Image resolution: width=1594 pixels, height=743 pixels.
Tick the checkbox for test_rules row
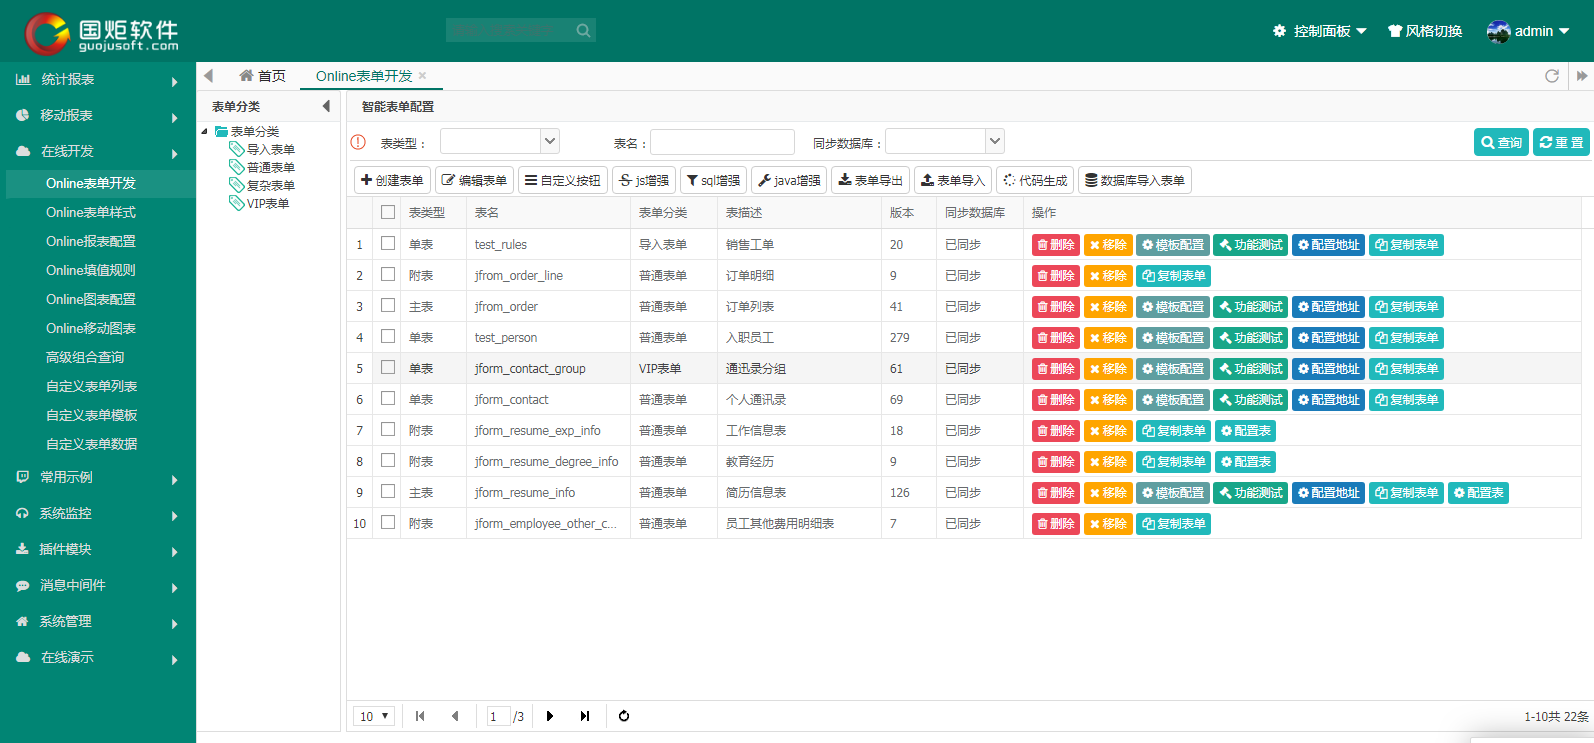click(x=388, y=243)
